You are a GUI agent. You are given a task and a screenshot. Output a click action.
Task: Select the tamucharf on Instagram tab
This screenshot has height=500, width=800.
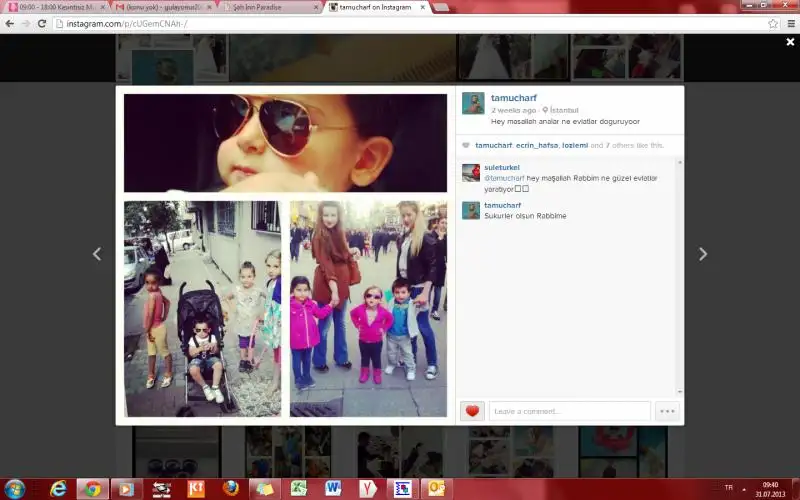(377, 7)
